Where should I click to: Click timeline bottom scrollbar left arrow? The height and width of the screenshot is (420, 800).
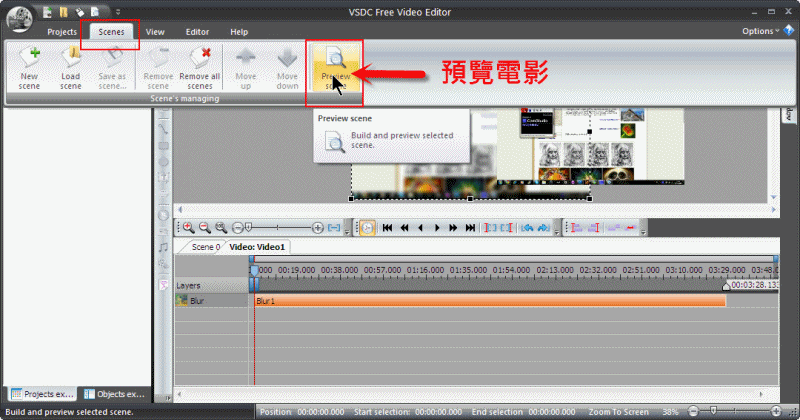(x=179, y=394)
